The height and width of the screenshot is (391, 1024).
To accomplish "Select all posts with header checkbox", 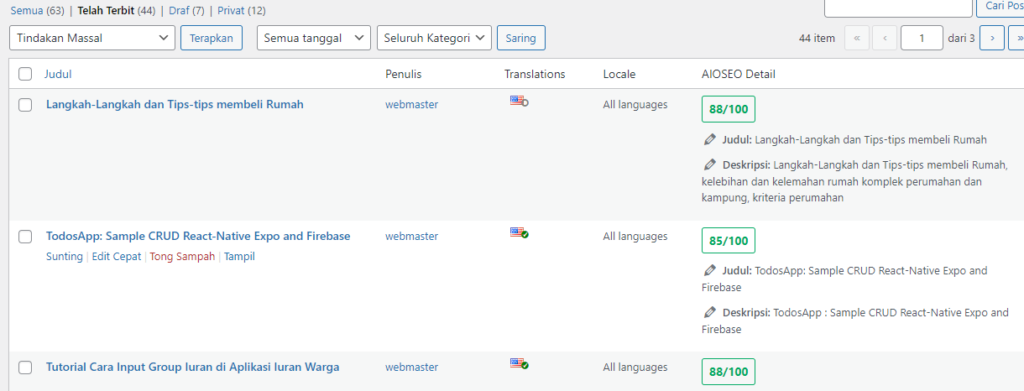I will click(x=25, y=74).
